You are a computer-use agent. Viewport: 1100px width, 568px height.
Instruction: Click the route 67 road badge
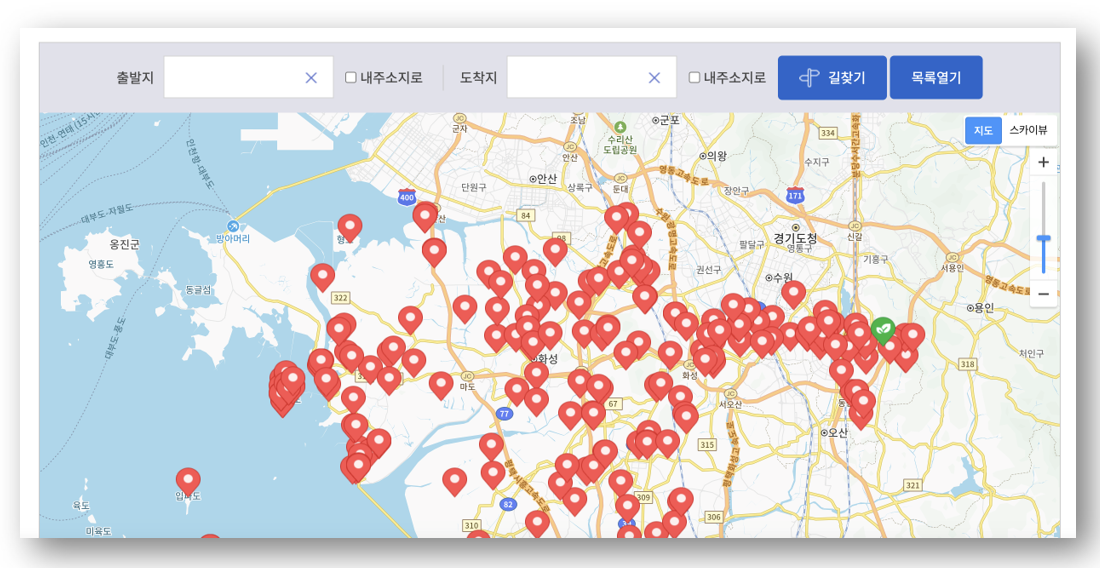(x=613, y=404)
